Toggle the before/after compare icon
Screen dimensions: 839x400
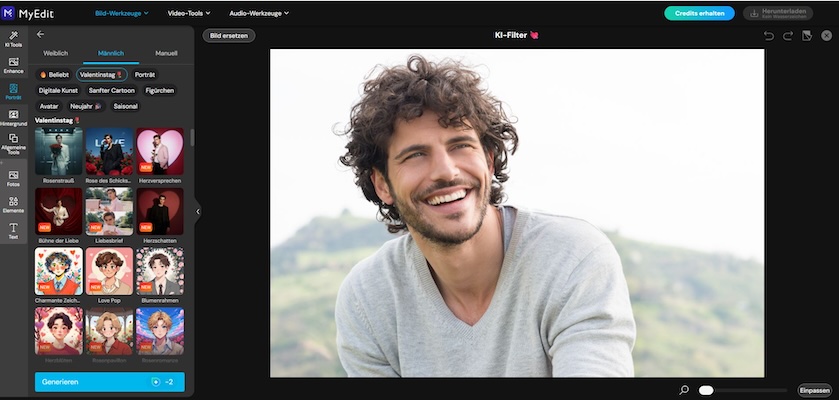click(x=807, y=36)
